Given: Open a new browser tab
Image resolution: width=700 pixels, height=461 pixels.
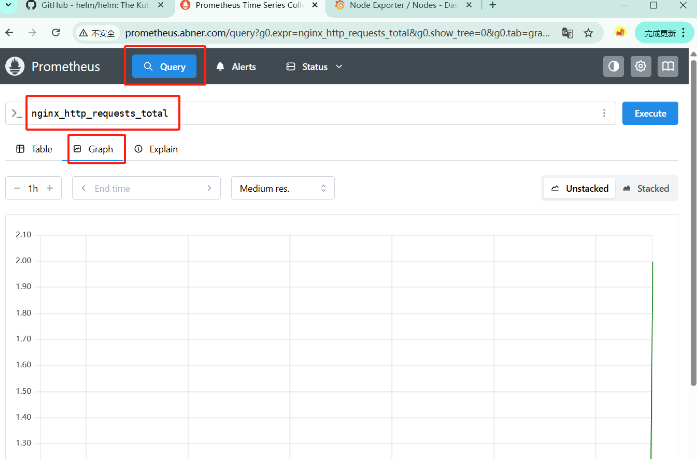Looking at the screenshot, I should pos(493,5).
